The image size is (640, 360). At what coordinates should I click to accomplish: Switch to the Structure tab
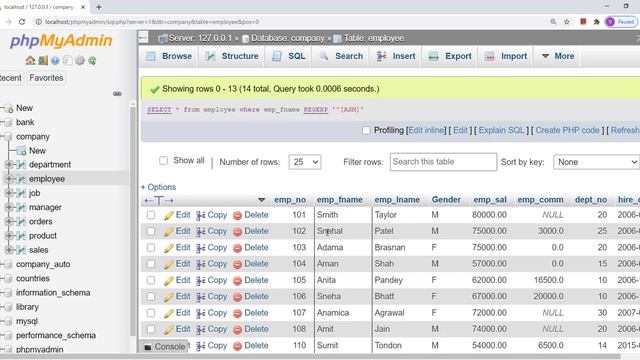[x=232, y=56]
